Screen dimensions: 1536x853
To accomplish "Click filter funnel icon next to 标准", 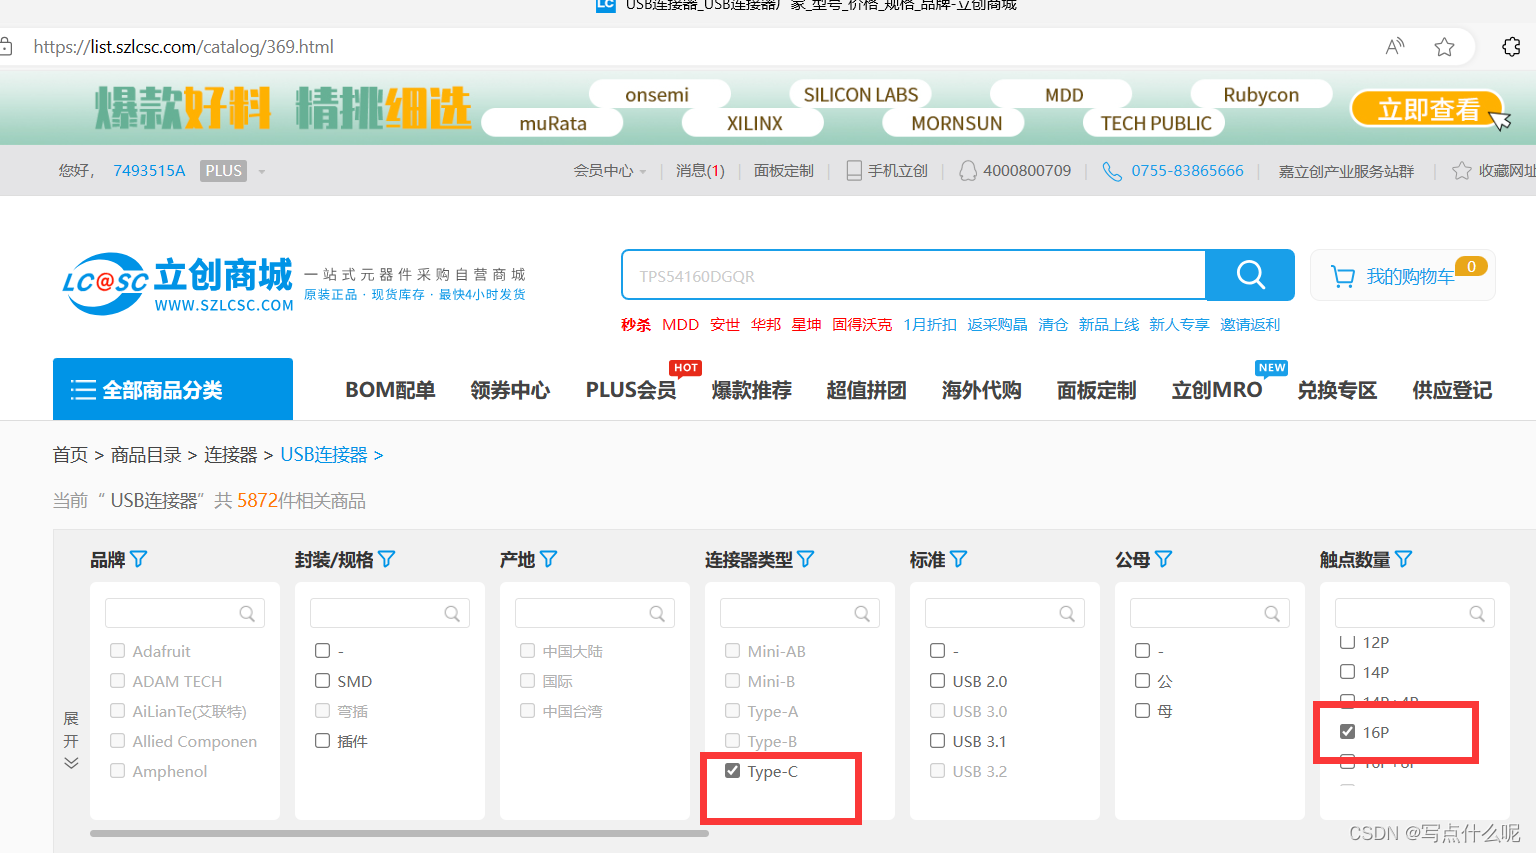I will click(x=959, y=559).
